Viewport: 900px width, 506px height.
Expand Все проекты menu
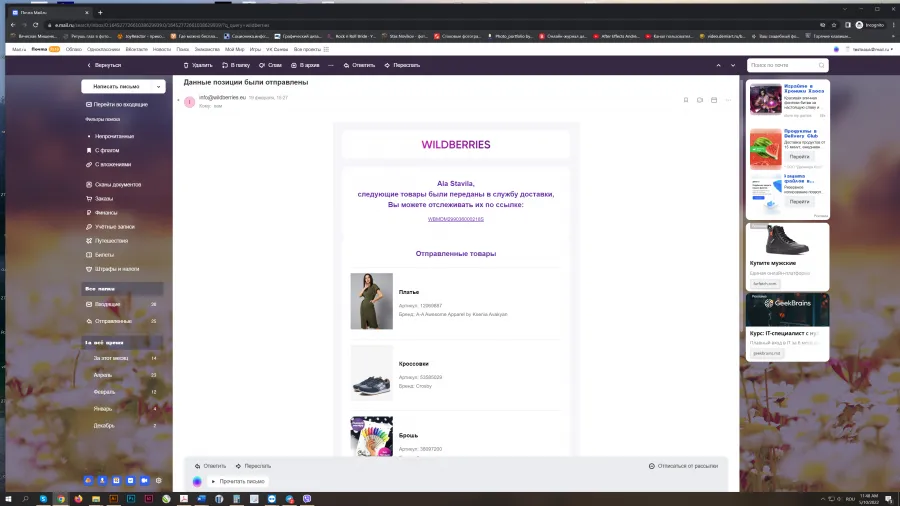coord(311,49)
